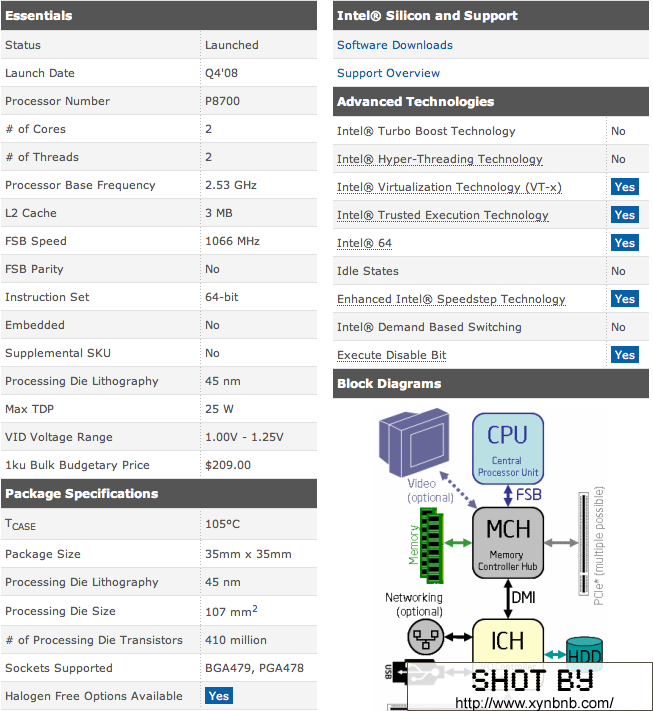The image size is (653, 711).
Task: Click the Yes badge for Halogen Free Options
Action: coord(219,696)
